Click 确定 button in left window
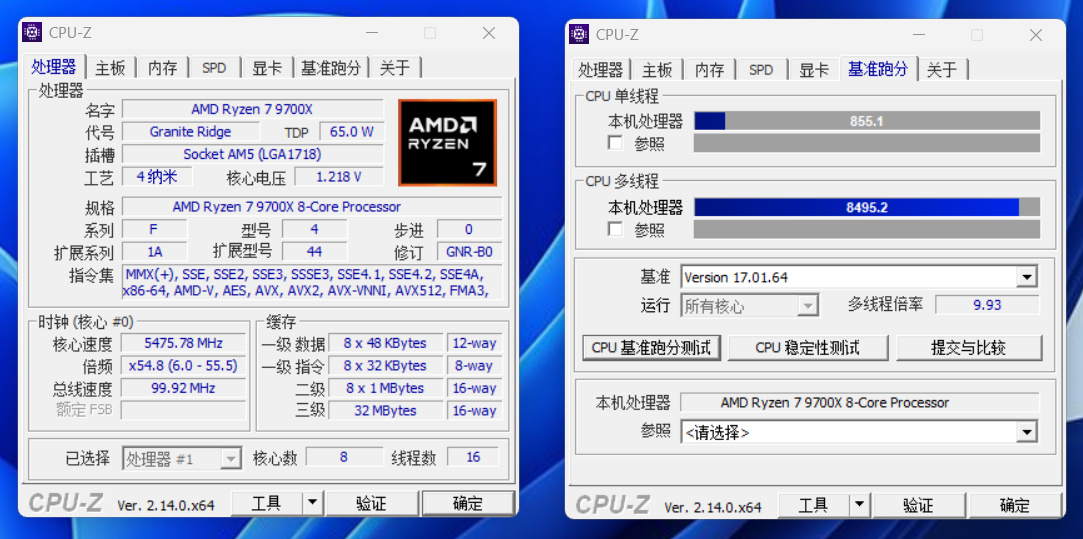The image size is (1083, 539). [x=468, y=504]
